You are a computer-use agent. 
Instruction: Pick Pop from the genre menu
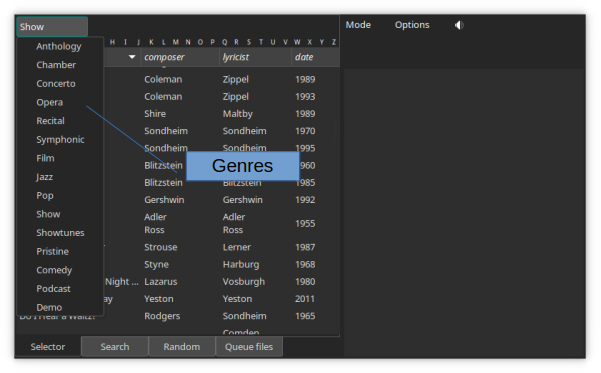(x=45, y=196)
